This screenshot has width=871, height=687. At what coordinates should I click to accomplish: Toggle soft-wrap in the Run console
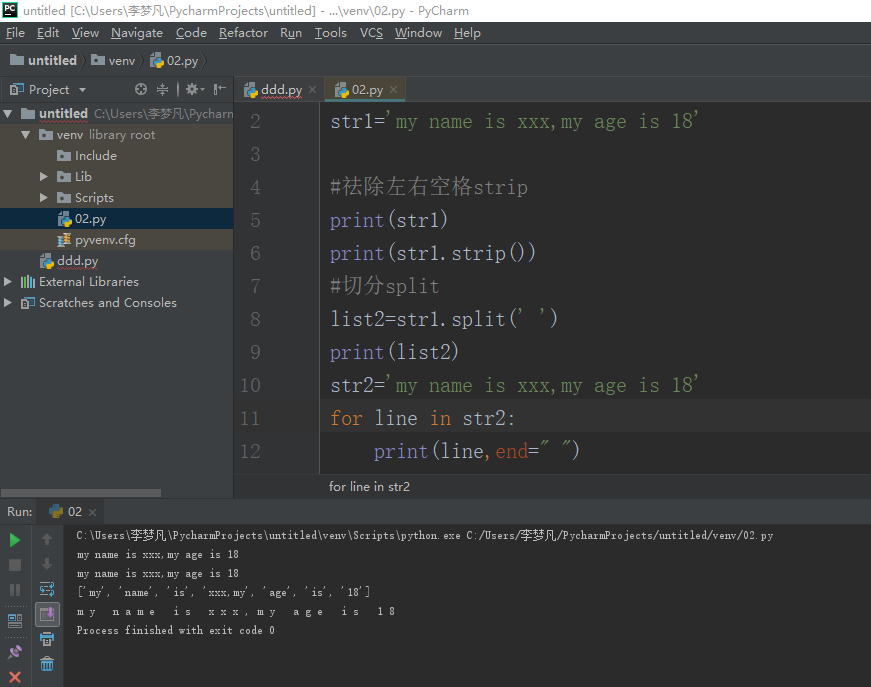point(47,589)
